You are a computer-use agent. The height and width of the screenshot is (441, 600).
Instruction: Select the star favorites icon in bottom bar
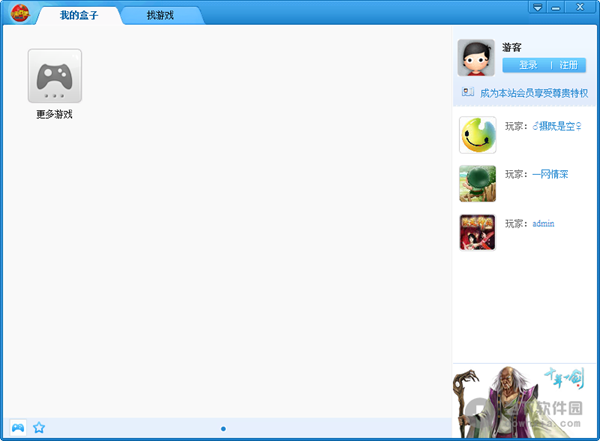39,427
